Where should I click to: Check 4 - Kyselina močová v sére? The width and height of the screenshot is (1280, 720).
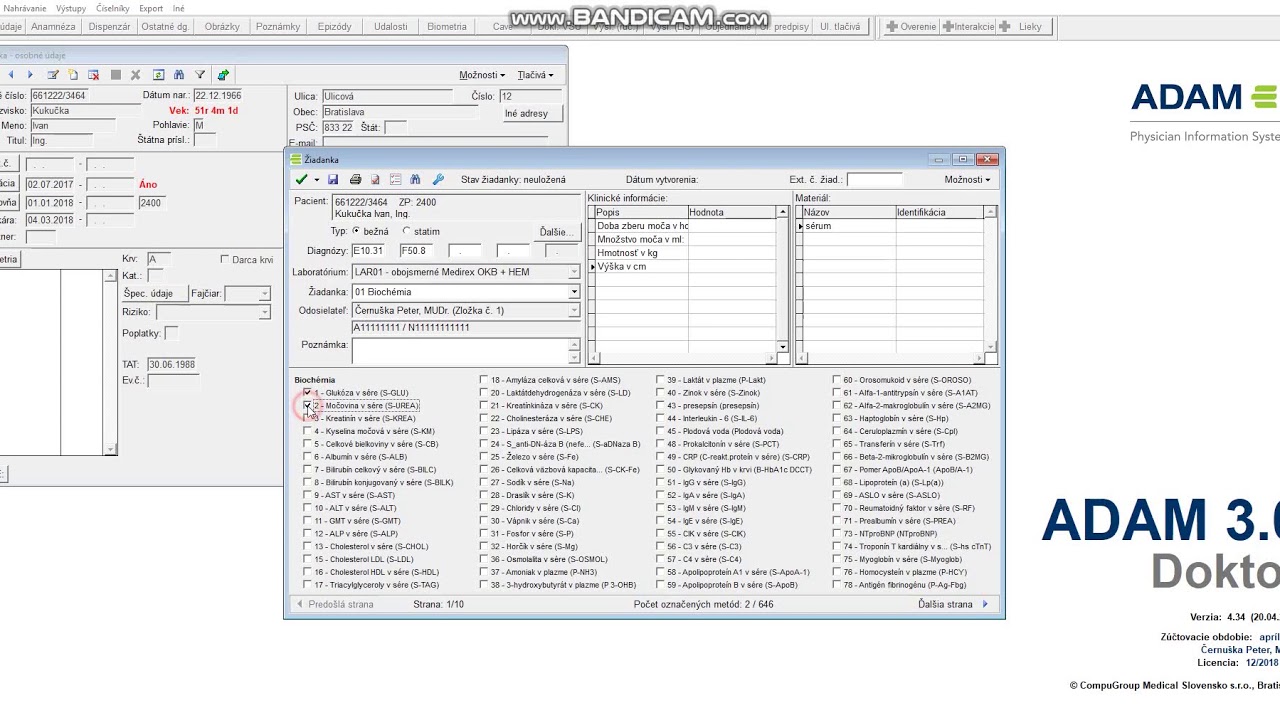[x=308, y=431]
